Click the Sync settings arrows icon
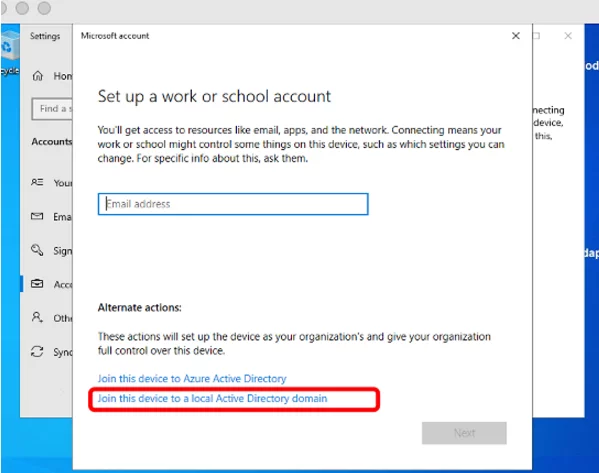This screenshot has width=599, height=473. tap(37, 351)
